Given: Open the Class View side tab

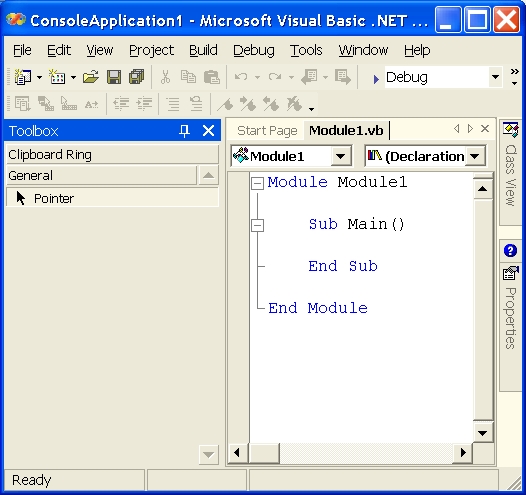Looking at the screenshot, I should [x=510, y=173].
